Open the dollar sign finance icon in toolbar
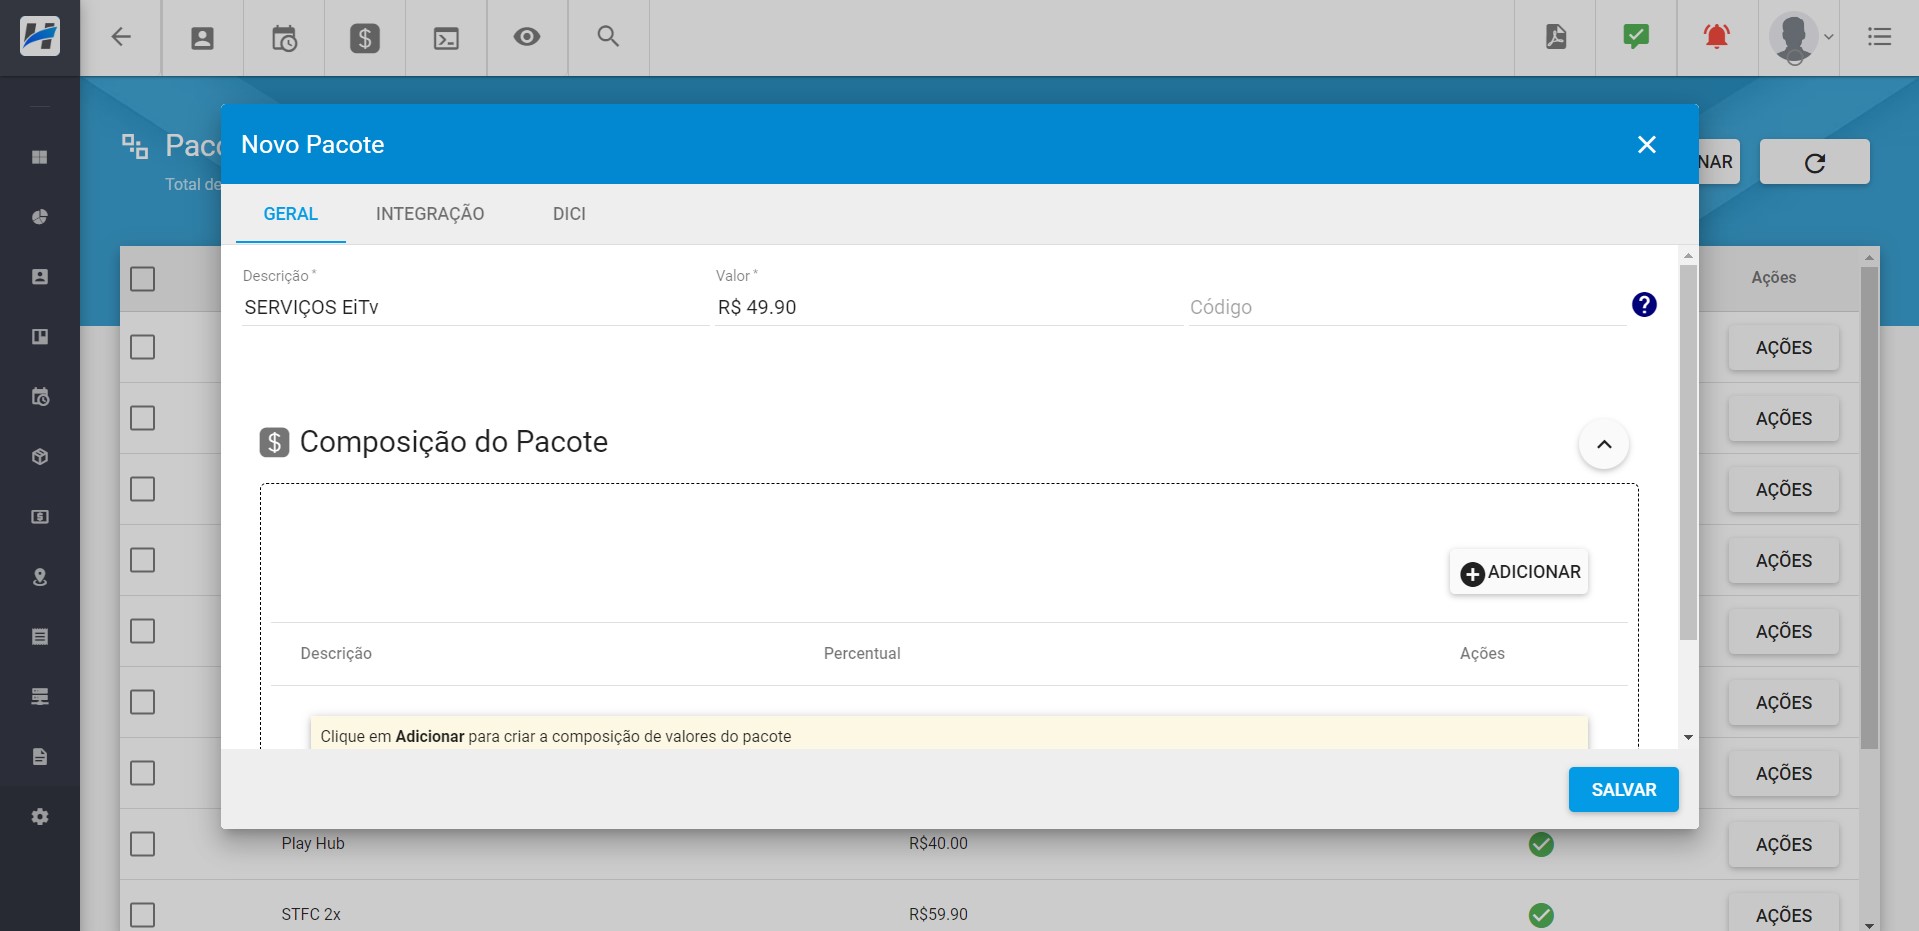 click(364, 38)
